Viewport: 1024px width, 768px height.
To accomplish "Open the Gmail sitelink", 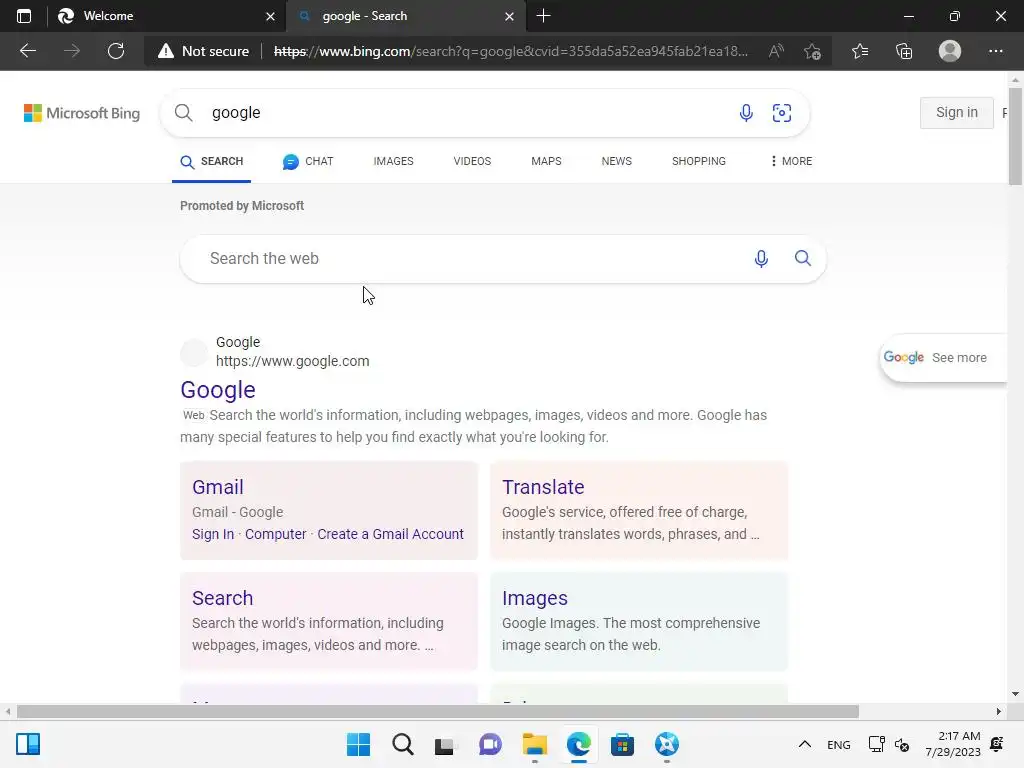I will point(217,487).
